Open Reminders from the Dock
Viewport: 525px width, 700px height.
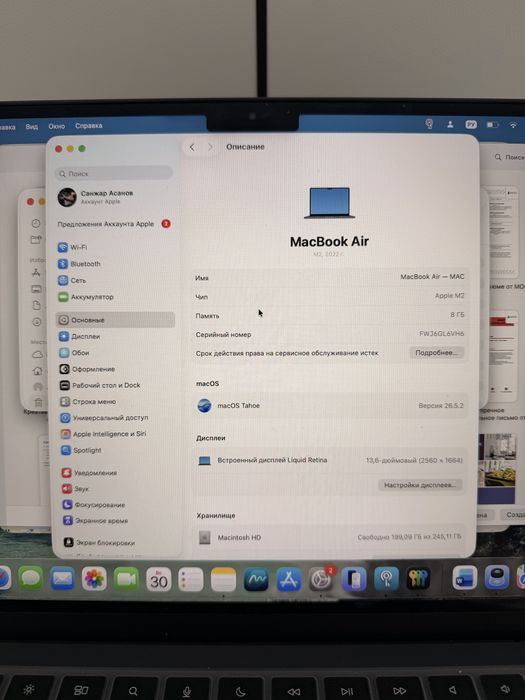click(191, 579)
